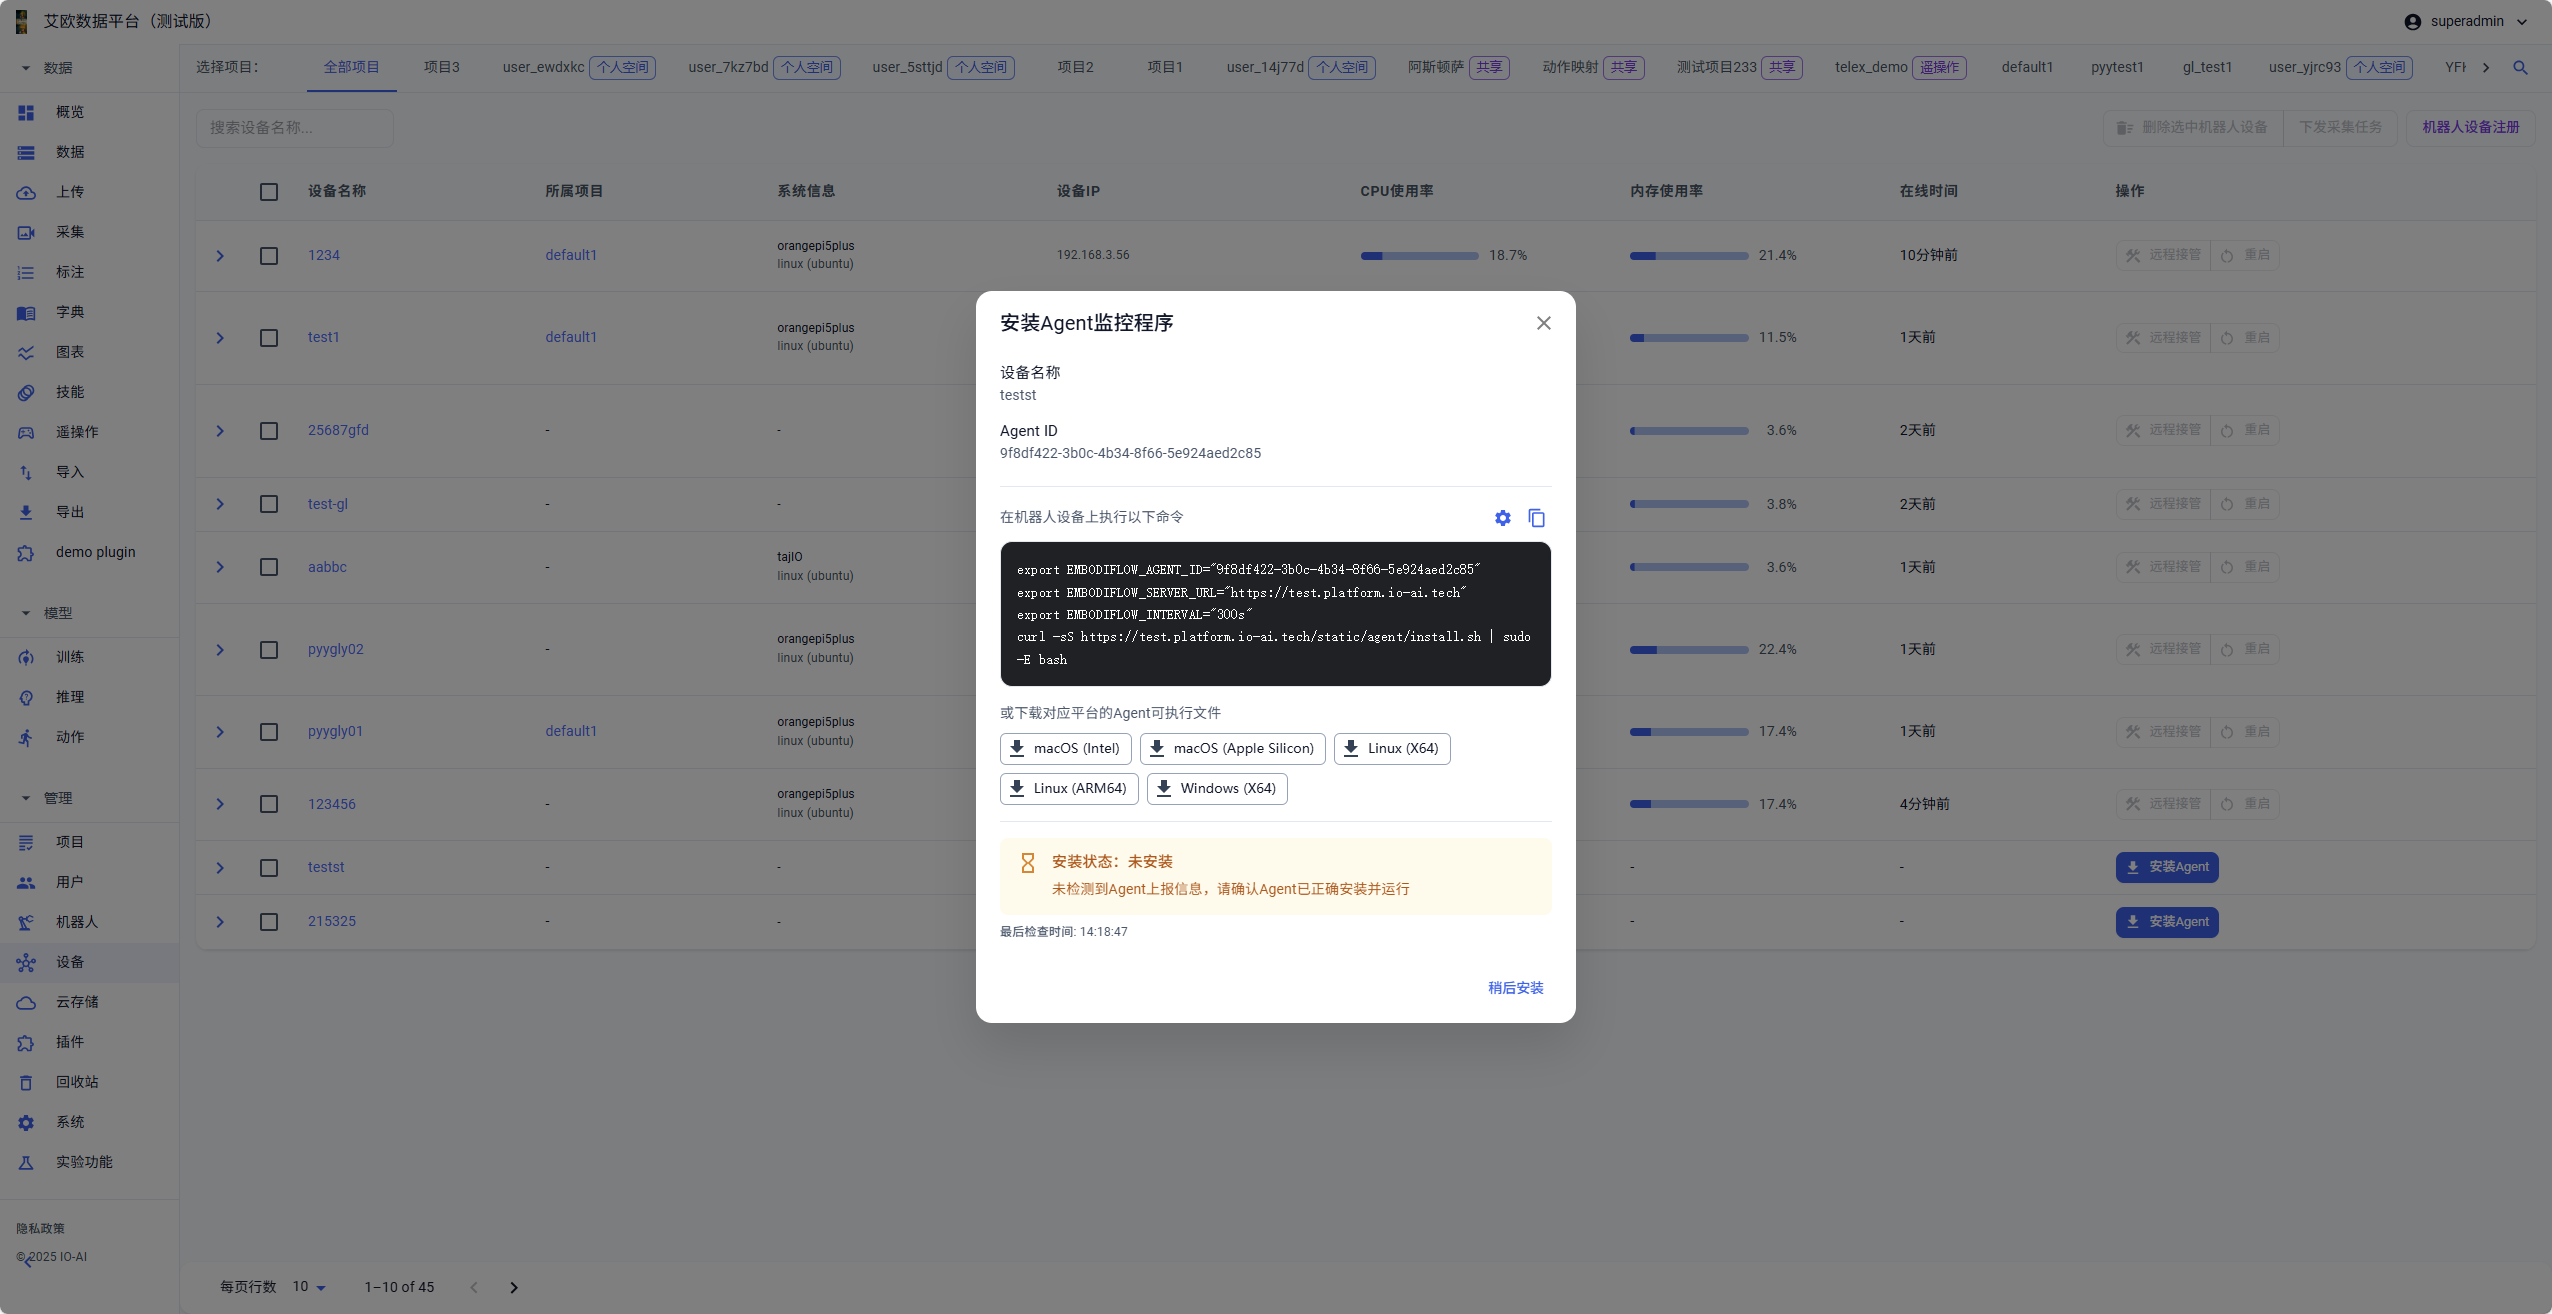
Task: Click the project search magnifier icon
Action: coord(2520,68)
